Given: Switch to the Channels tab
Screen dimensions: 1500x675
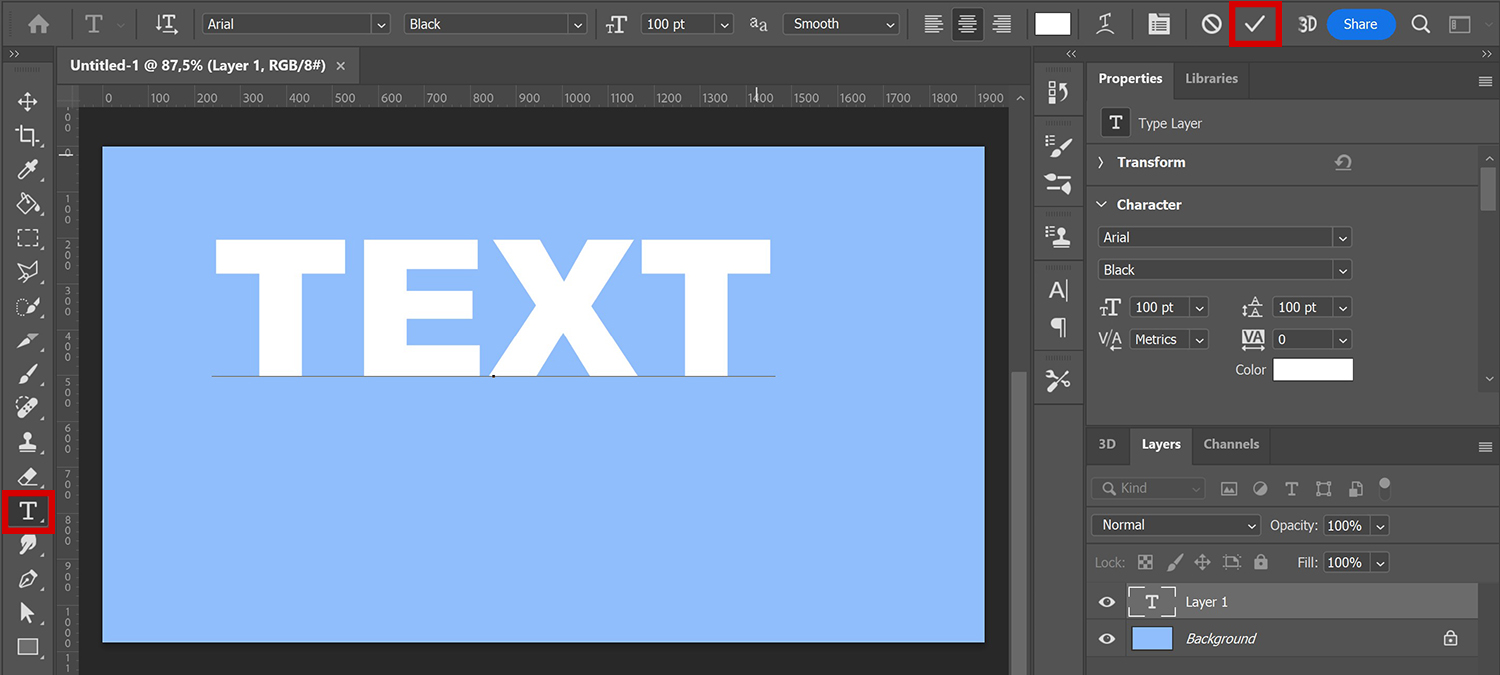Looking at the screenshot, I should pyautogui.click(x=1231, y=444).
